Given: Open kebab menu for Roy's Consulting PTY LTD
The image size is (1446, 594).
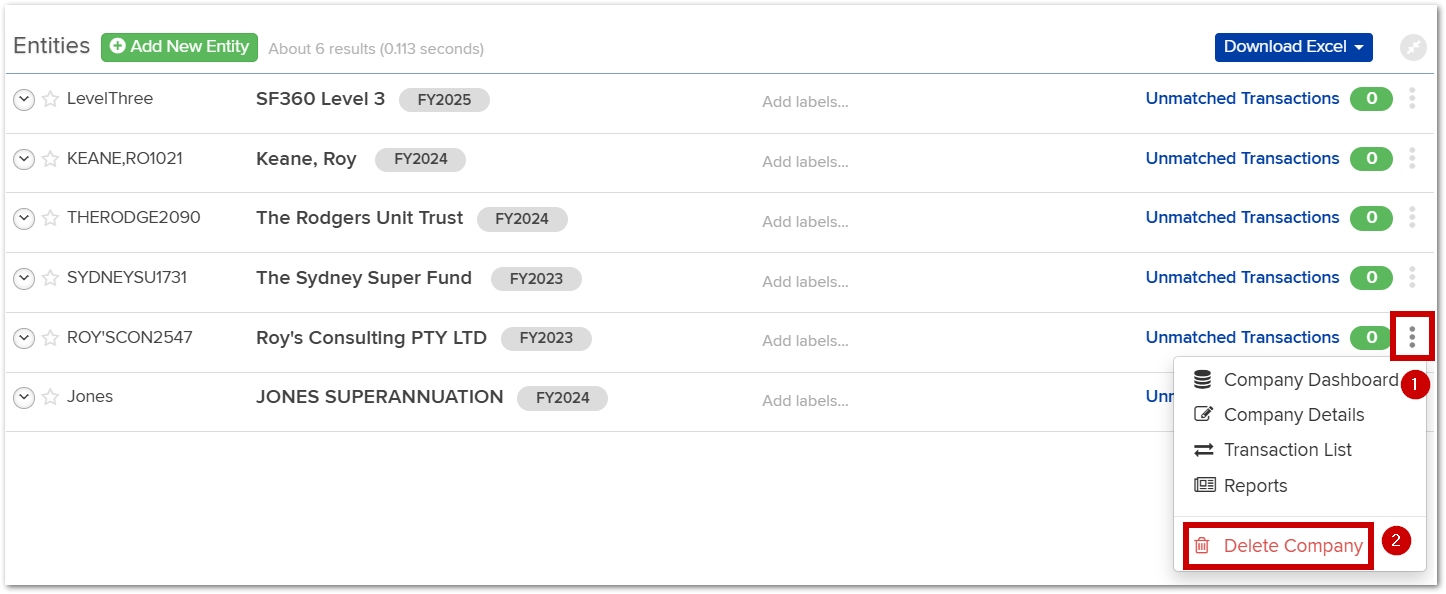Looking at the screenshot, I should point(1412,337).
